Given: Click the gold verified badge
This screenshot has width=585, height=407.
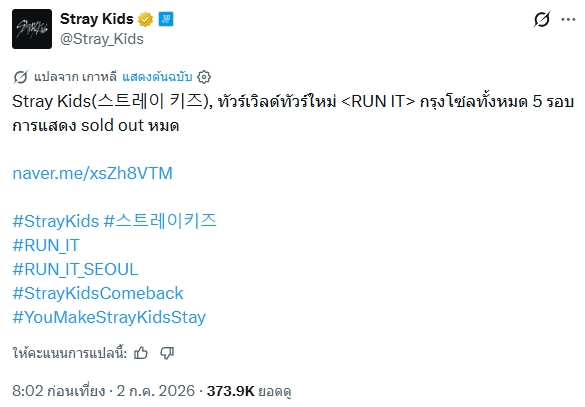Looking at the screenshot, I should tap(146, 19).
